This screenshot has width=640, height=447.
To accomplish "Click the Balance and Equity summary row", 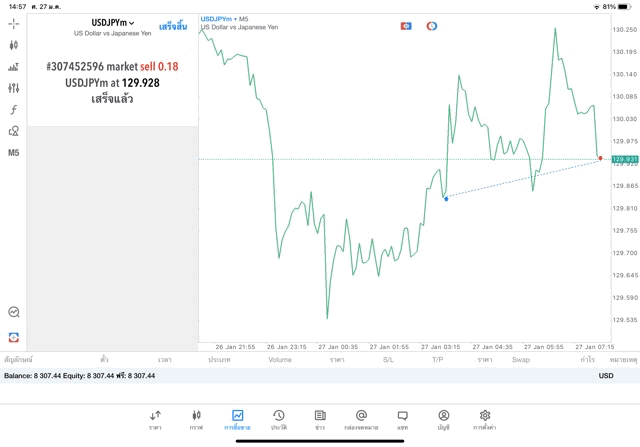I will point(320,376).
